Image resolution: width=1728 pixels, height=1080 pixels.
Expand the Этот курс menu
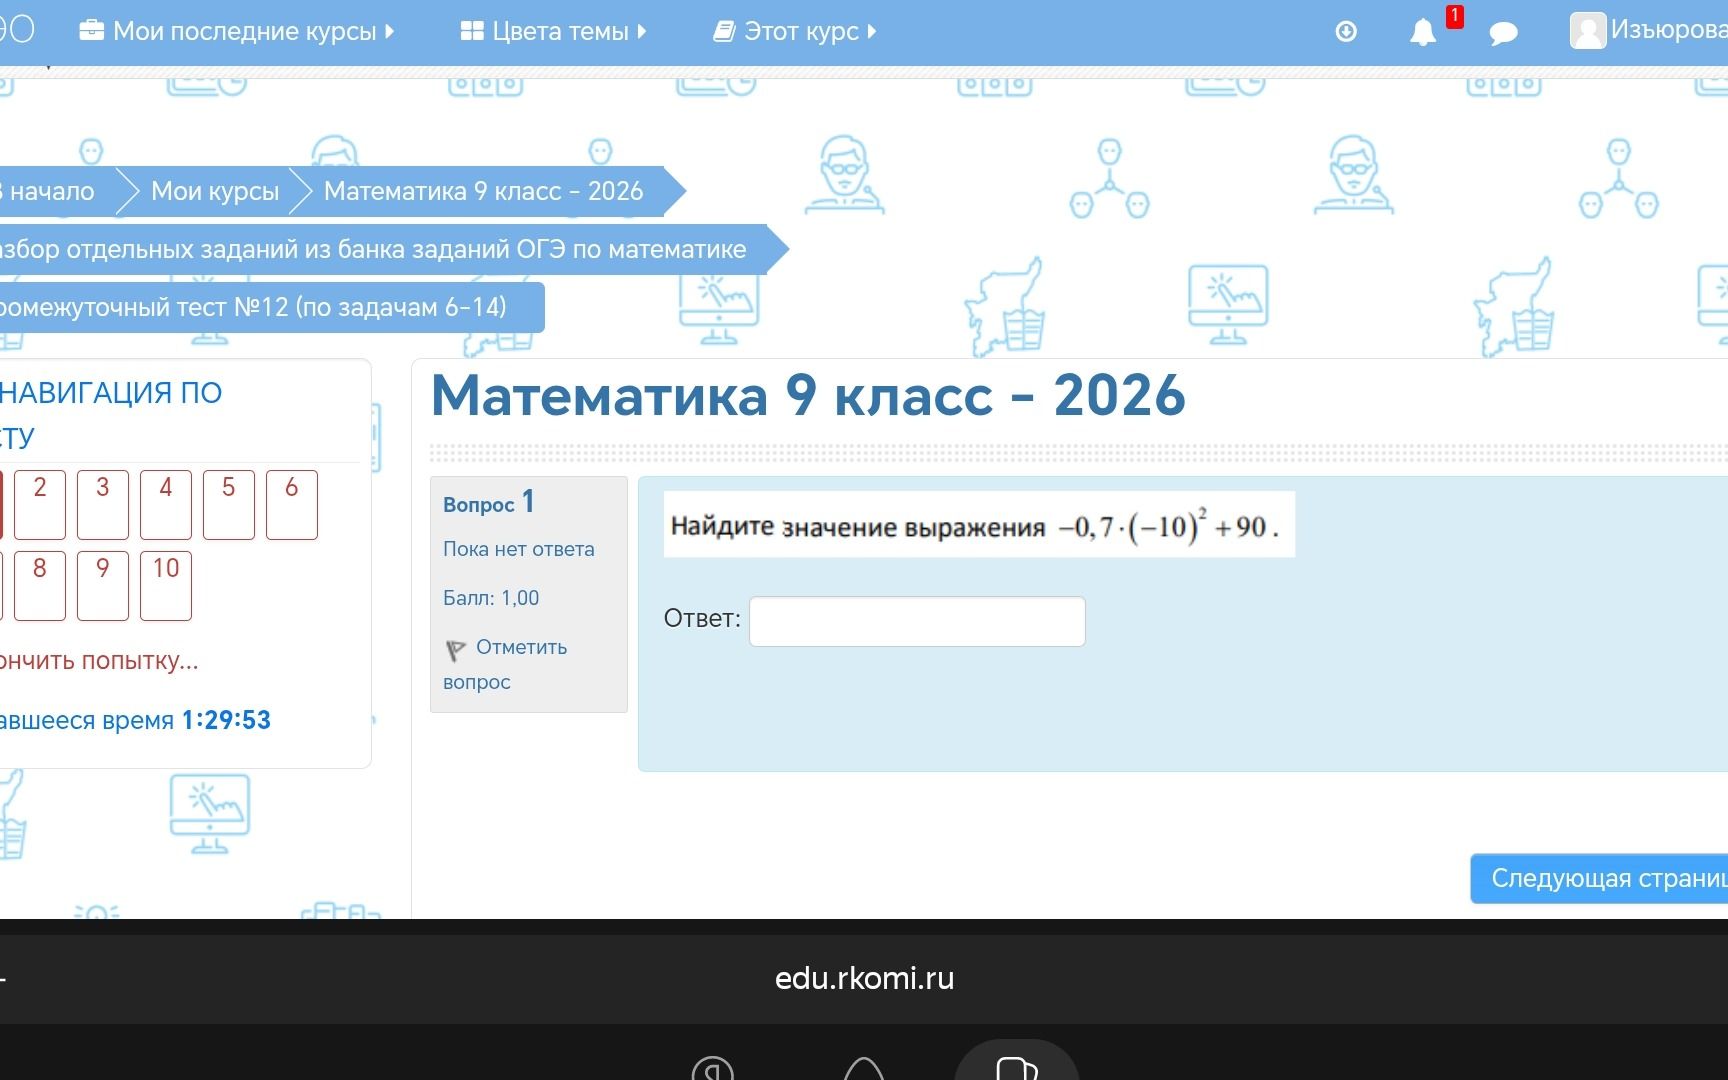tap(794, 31)
